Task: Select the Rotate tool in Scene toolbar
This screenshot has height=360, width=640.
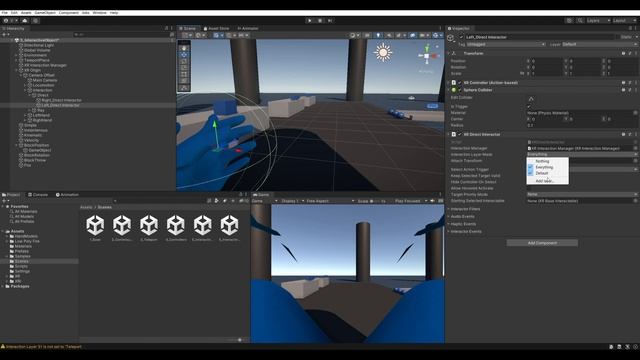Action: (x=184, y=61)
